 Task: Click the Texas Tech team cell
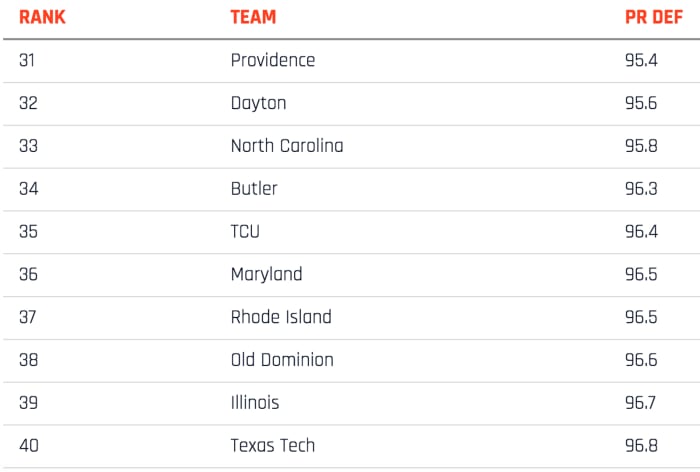[x=273, y=446]
